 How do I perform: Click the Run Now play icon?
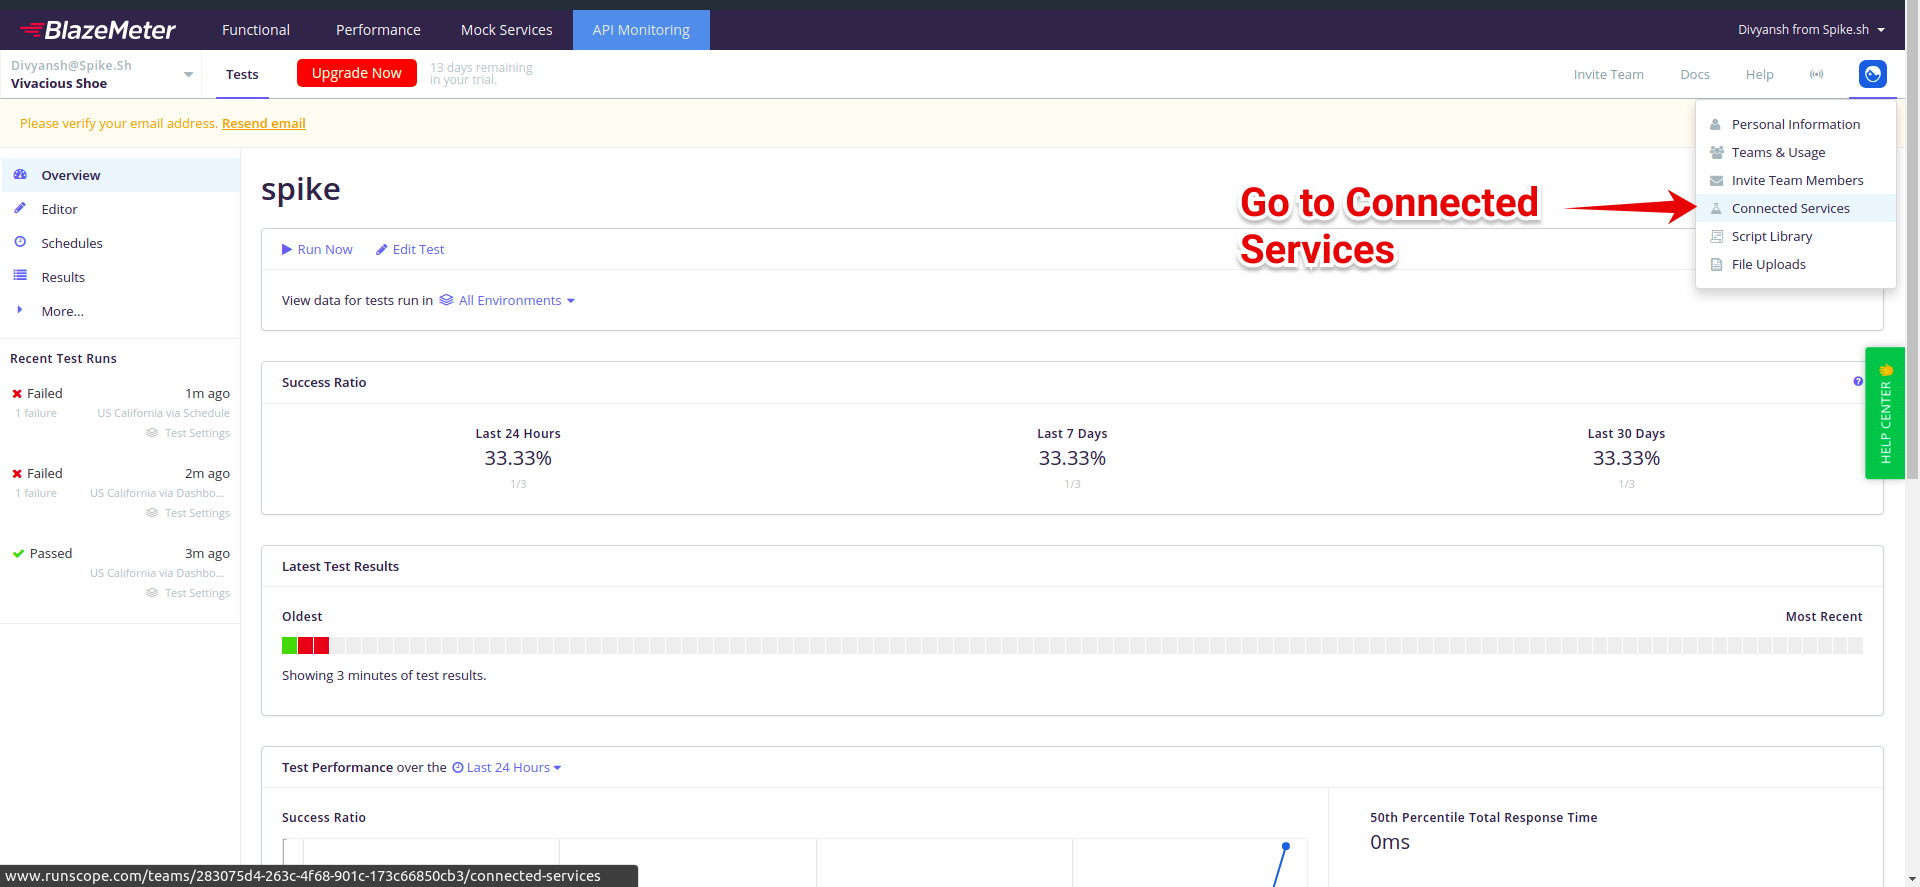pyautogui.click(x=287, y=249)
